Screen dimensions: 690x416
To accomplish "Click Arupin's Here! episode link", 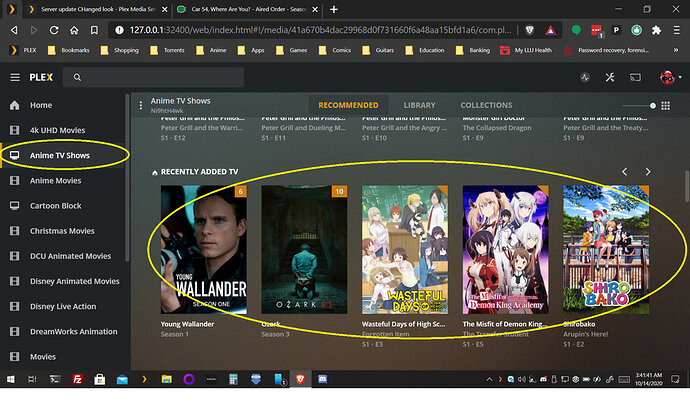I will pos(586,334).
